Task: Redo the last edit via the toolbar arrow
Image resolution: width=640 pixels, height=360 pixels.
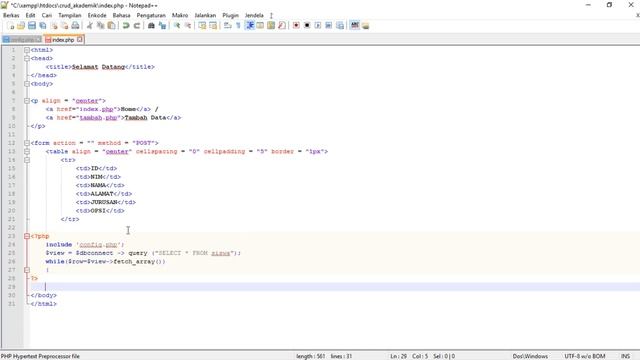Action: tap(137, 26)
